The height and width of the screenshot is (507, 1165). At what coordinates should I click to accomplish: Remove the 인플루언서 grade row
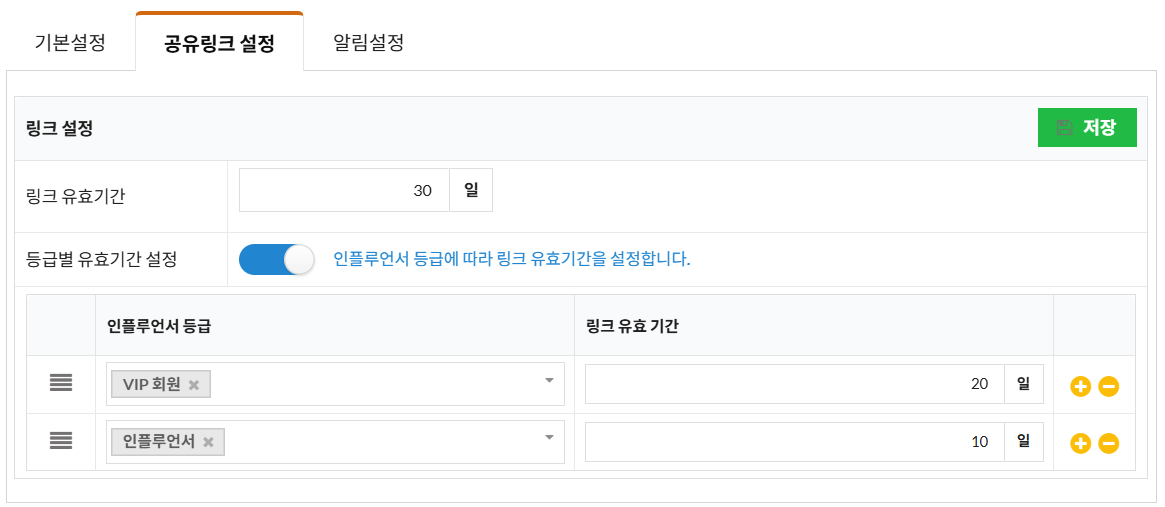(x=1108, y=443)
